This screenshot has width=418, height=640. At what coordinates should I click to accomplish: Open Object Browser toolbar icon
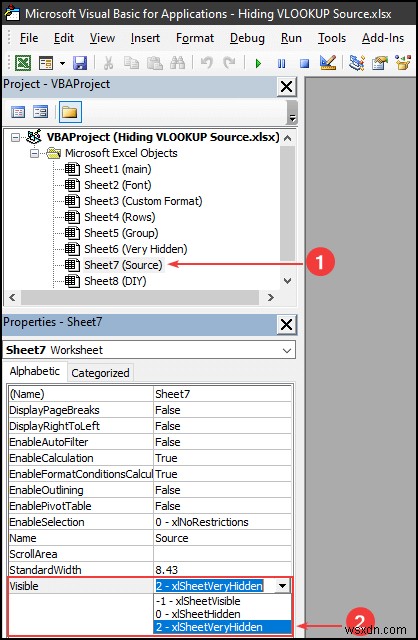click(x=402, y=63)
